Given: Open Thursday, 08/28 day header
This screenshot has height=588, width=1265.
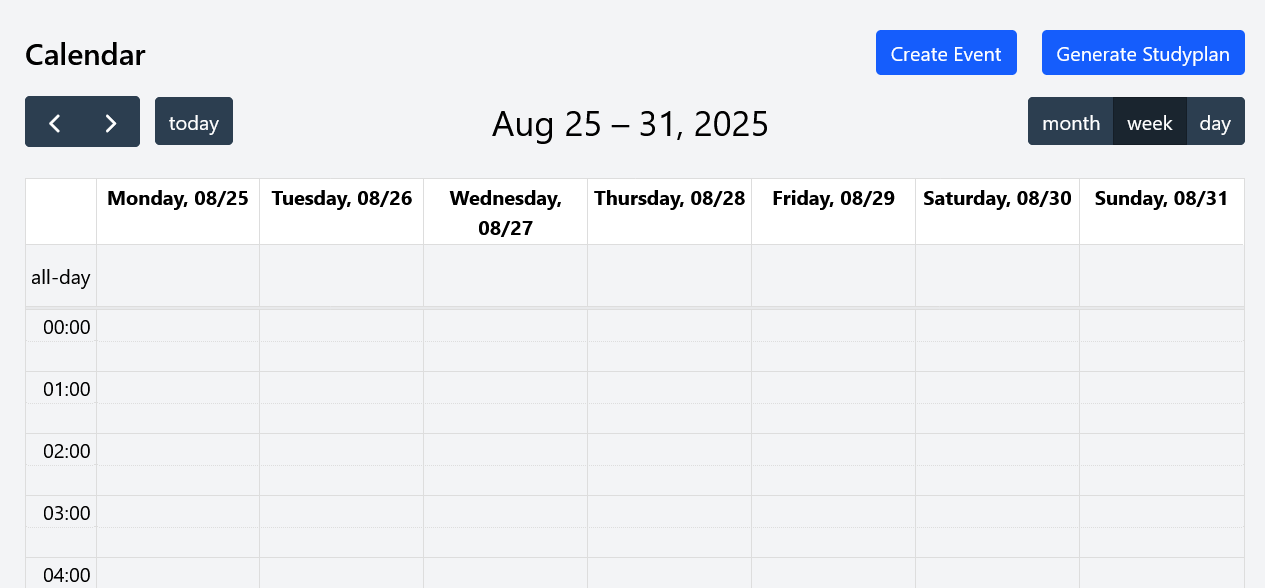Looking at the screenshot, I should (670, 198).
